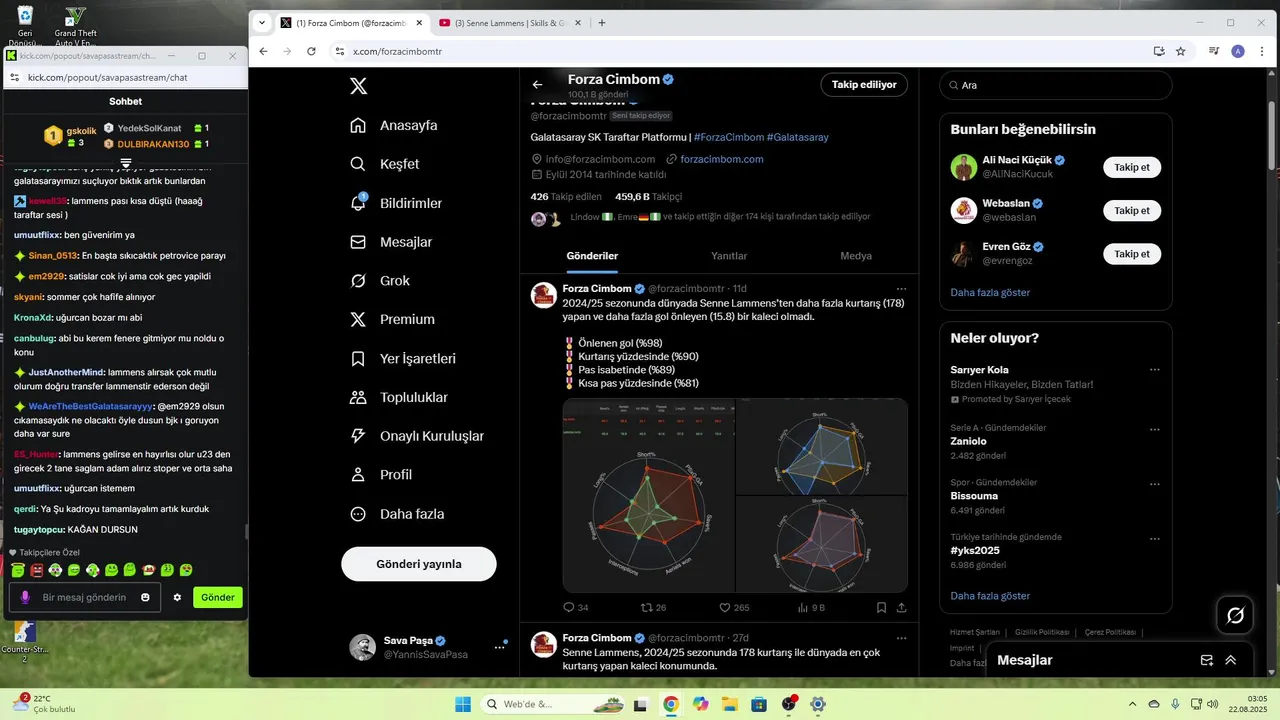Go to Anasayfa in the X sidebar
The image size is (1280, 720).
[x=393, y=125]
